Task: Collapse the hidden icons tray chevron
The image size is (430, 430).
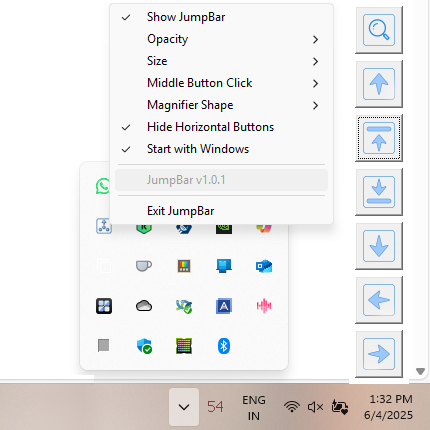Action: [x=184, y=407]
